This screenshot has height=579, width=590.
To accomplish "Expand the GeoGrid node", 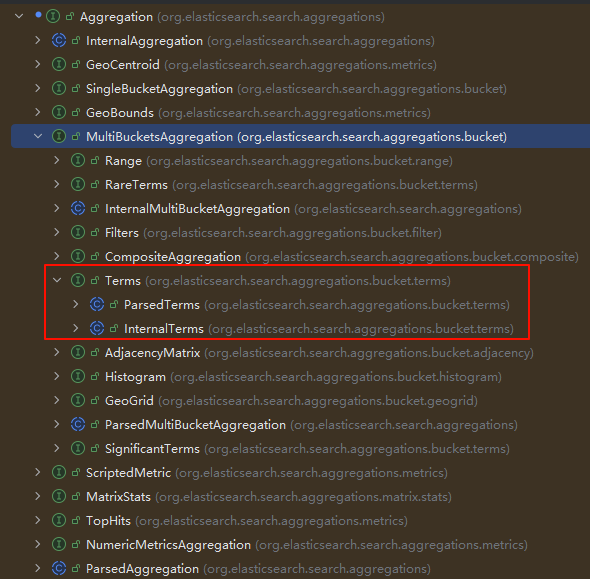I will [x=57, y=400].
